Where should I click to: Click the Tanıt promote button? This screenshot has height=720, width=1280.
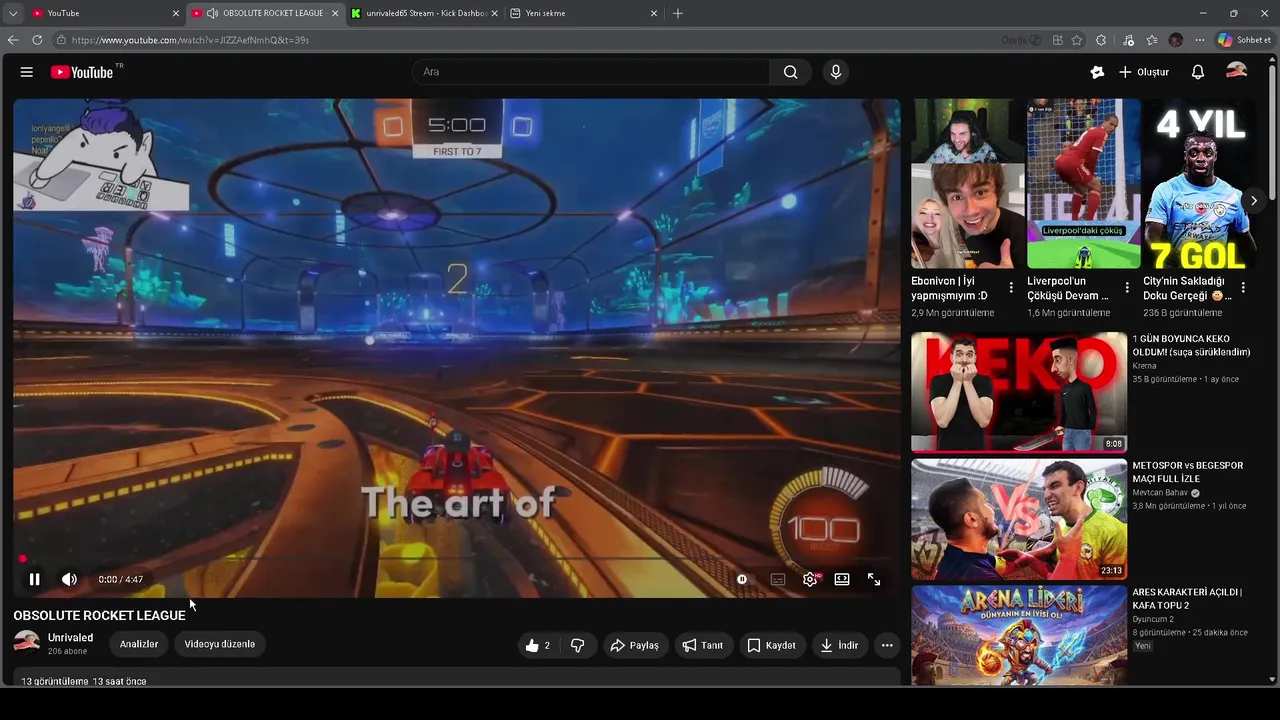tap(703, 645)
